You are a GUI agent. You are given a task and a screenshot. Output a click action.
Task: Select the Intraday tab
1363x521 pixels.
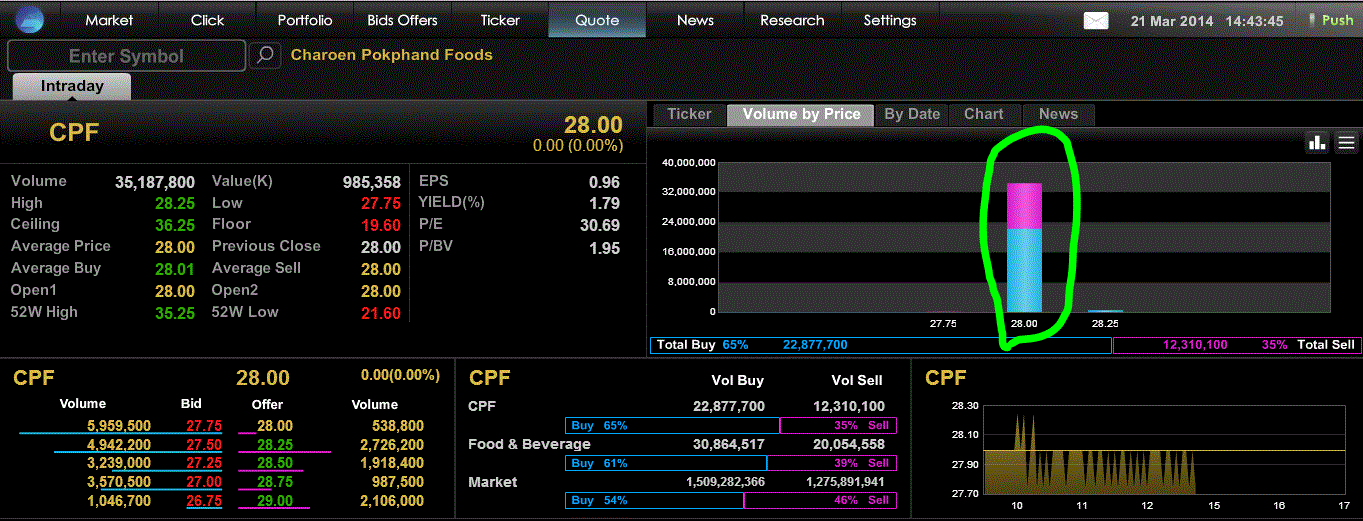coord(72,86)
